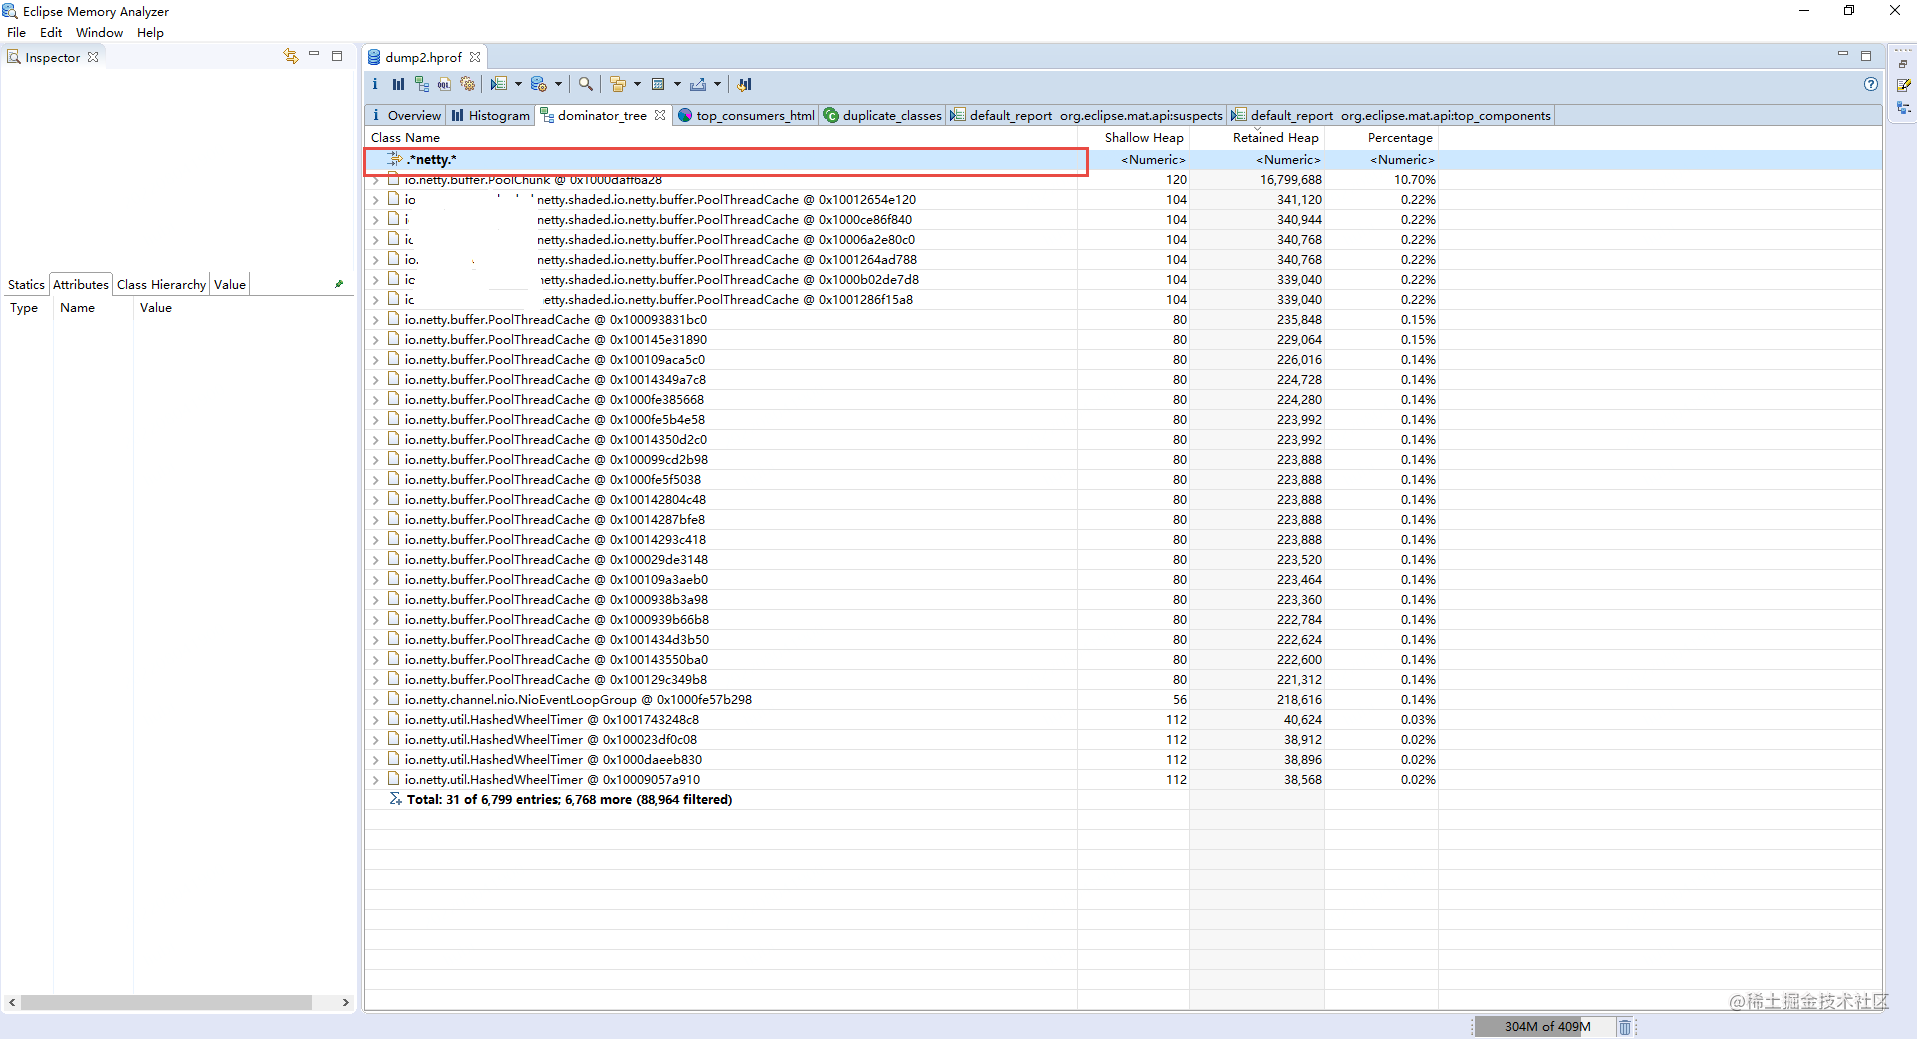Open the Window menu
1917x1039 pixels.
tap(99, 32)
